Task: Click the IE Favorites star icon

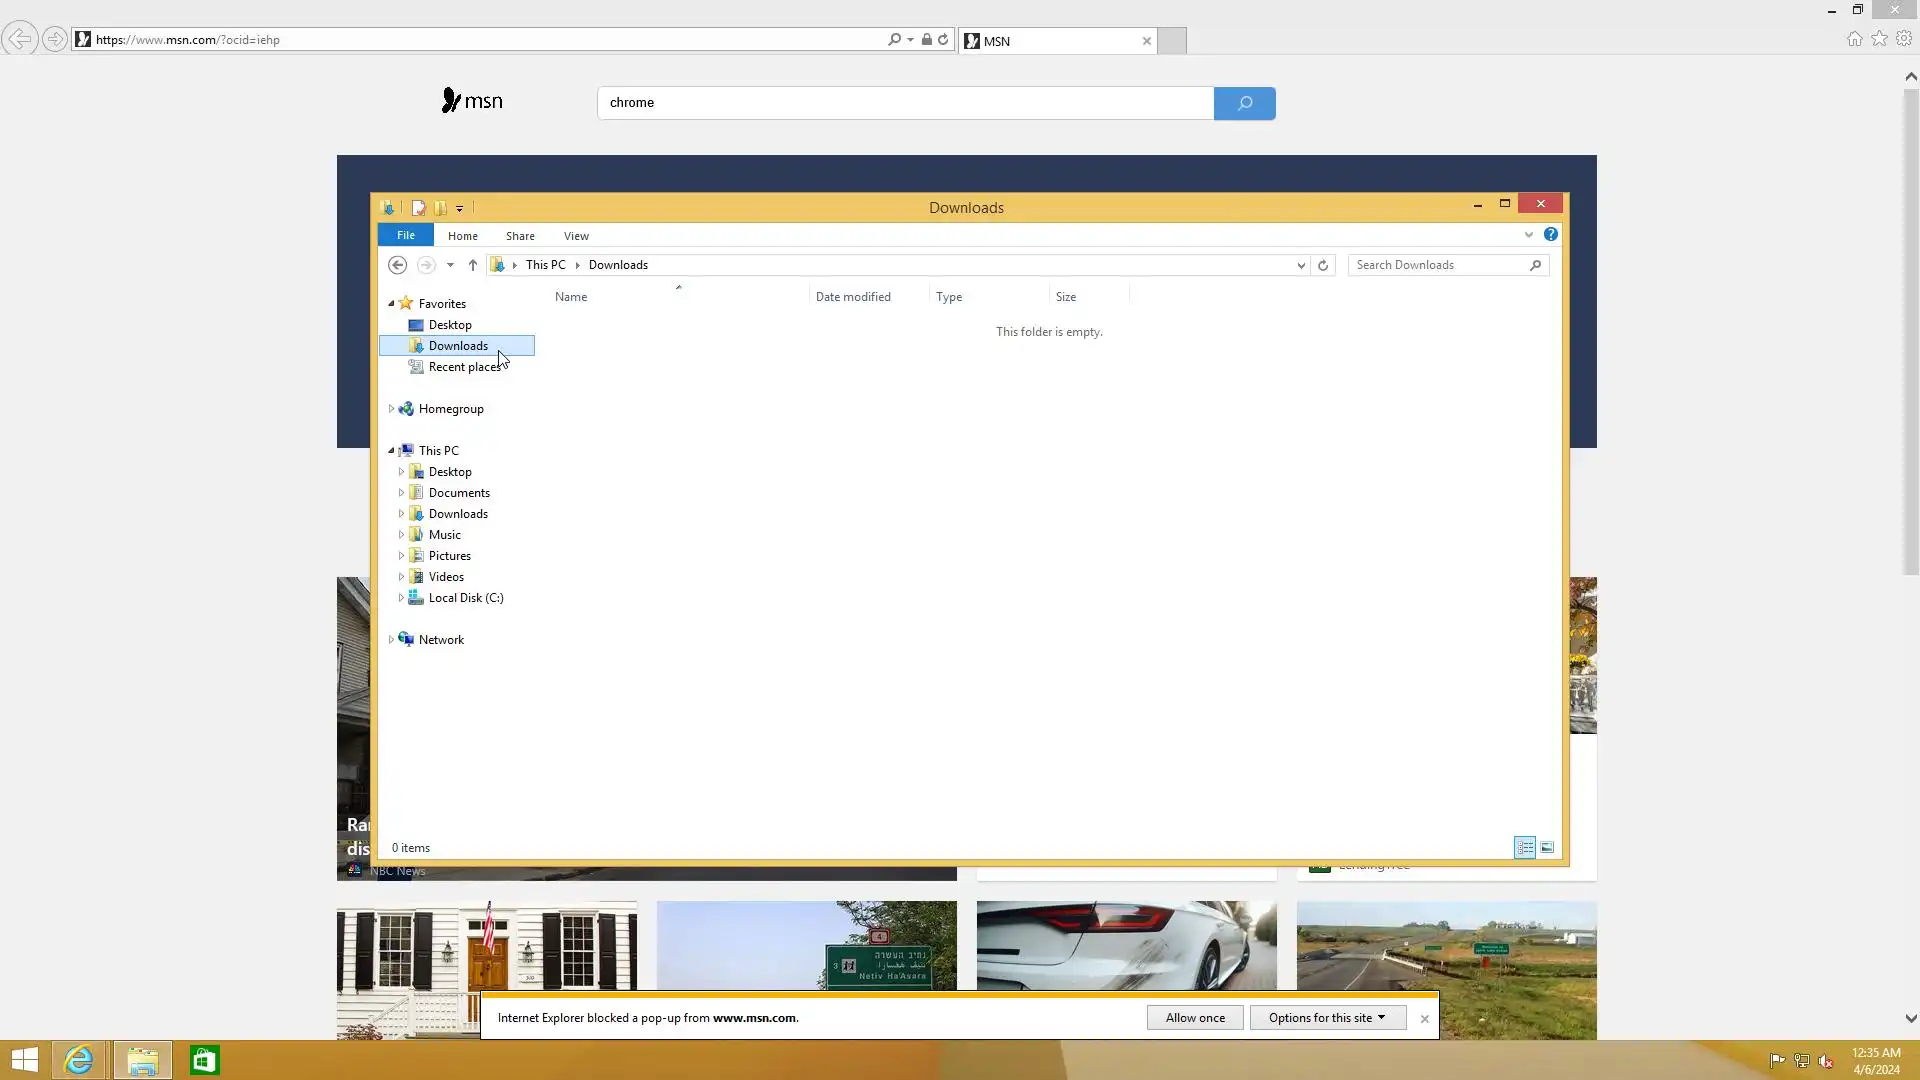Action: coord(1879,39)
